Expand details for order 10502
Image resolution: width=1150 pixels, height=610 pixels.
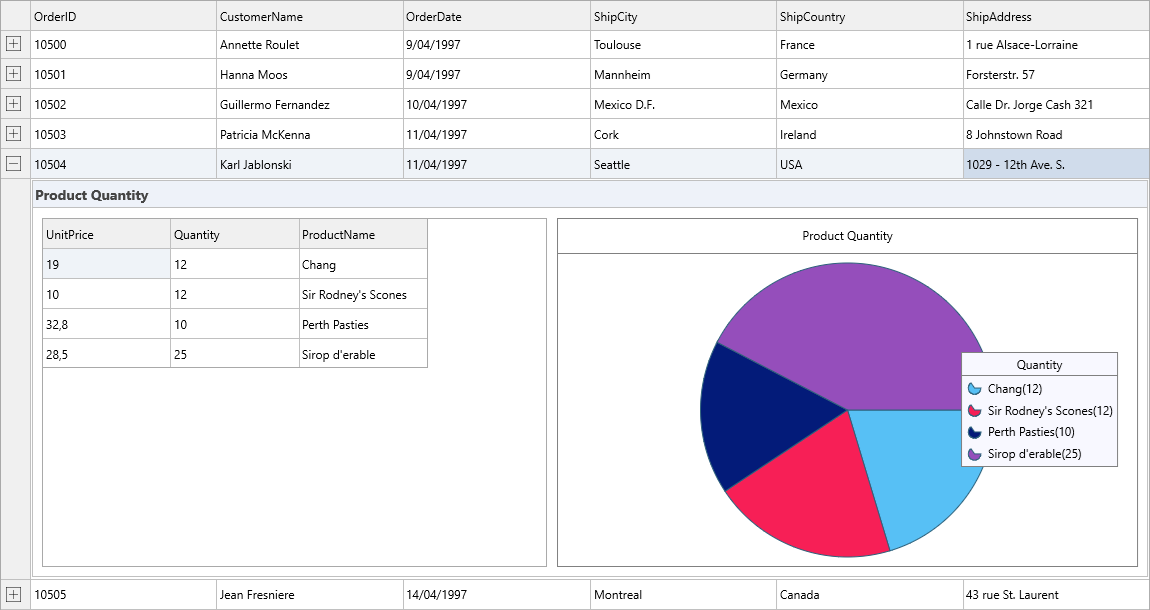(x=15, y=103)
